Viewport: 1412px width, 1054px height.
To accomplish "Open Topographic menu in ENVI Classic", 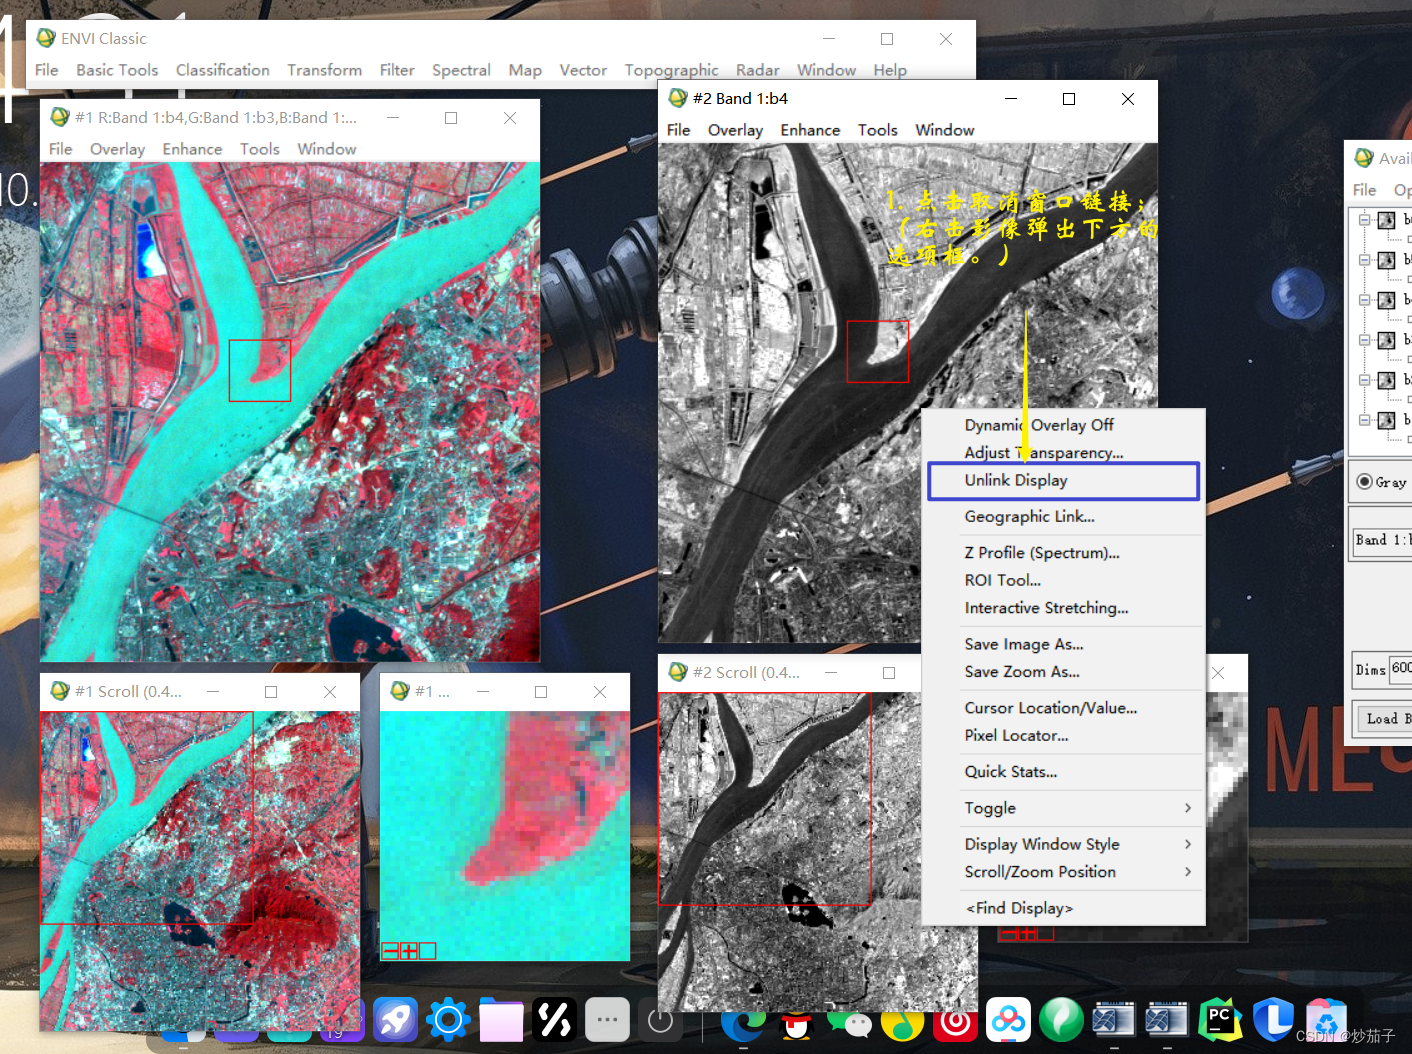I will click(x=671, y=70).
